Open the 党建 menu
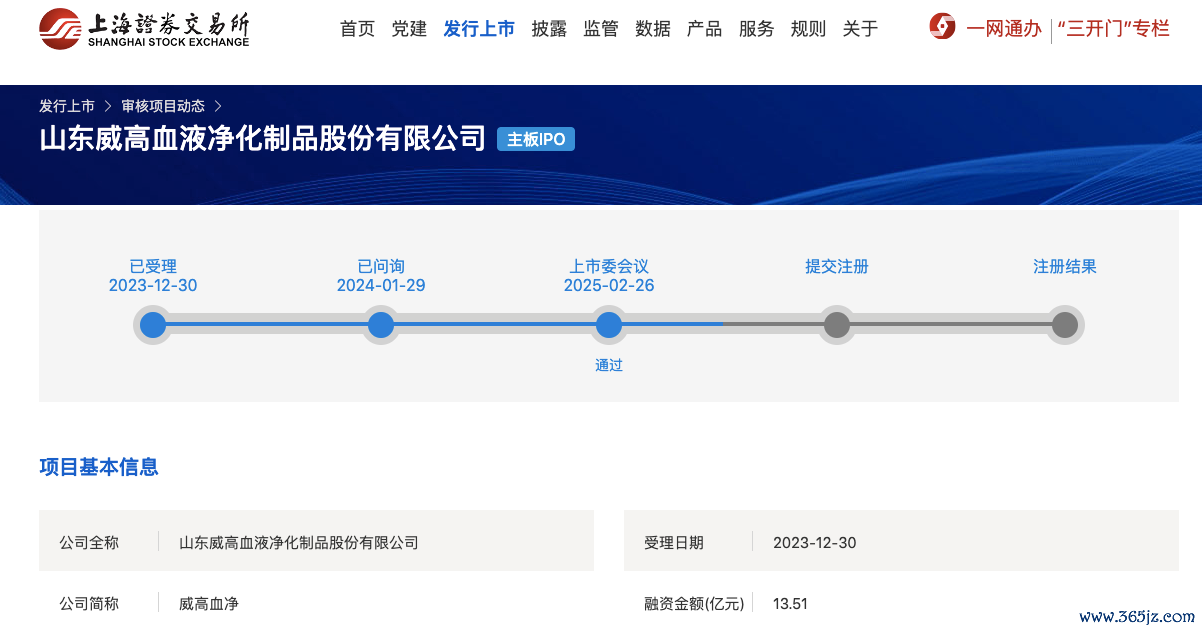Image resolution: width=1202 pixels, height=632 pixels. [x=409, y=29]
